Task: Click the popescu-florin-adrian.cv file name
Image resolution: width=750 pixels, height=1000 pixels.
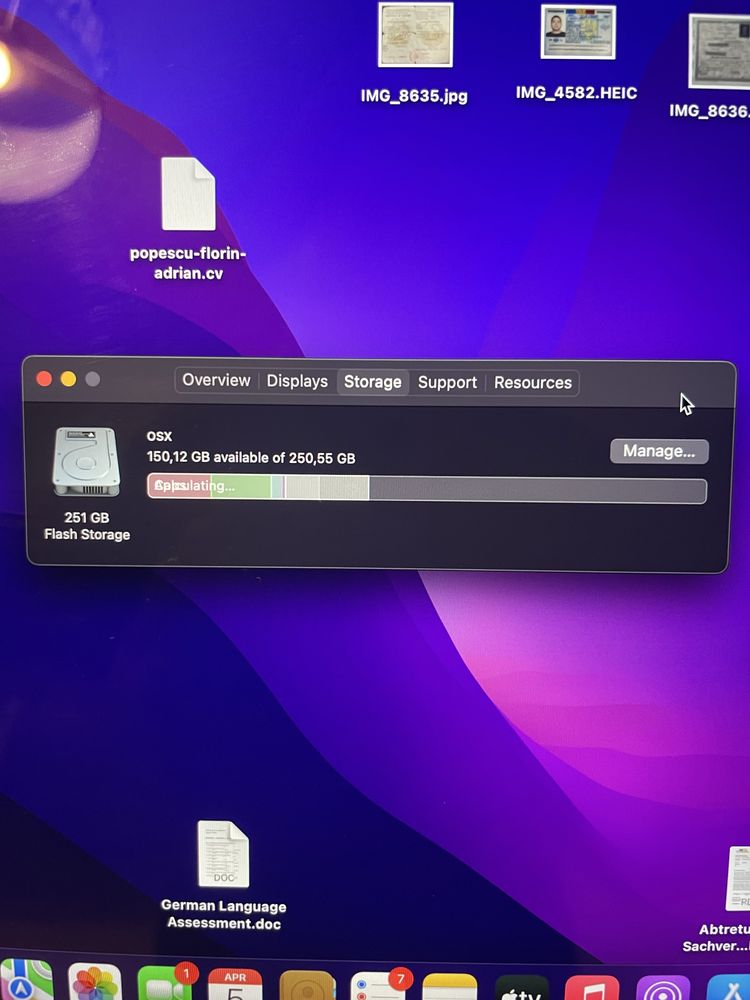Action: (188, 263)
